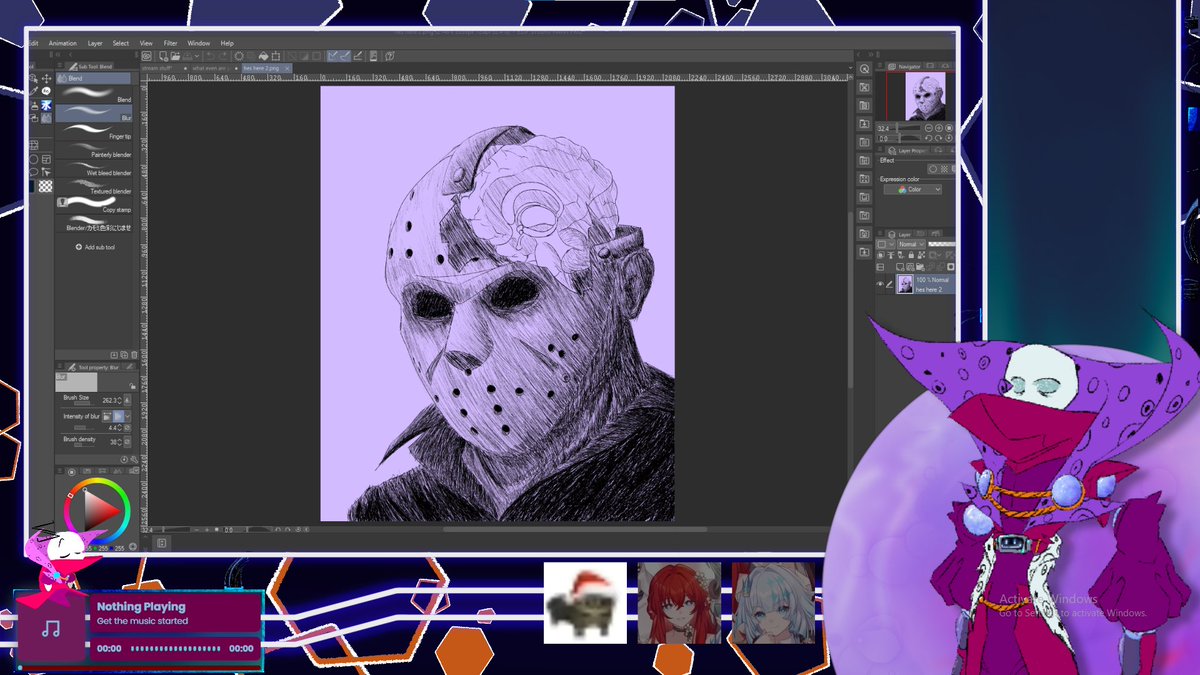Select the 'hes here 2' layer thumbnail
The height and width of the screenshot is (675, 1200).
[x=904, y=284]
